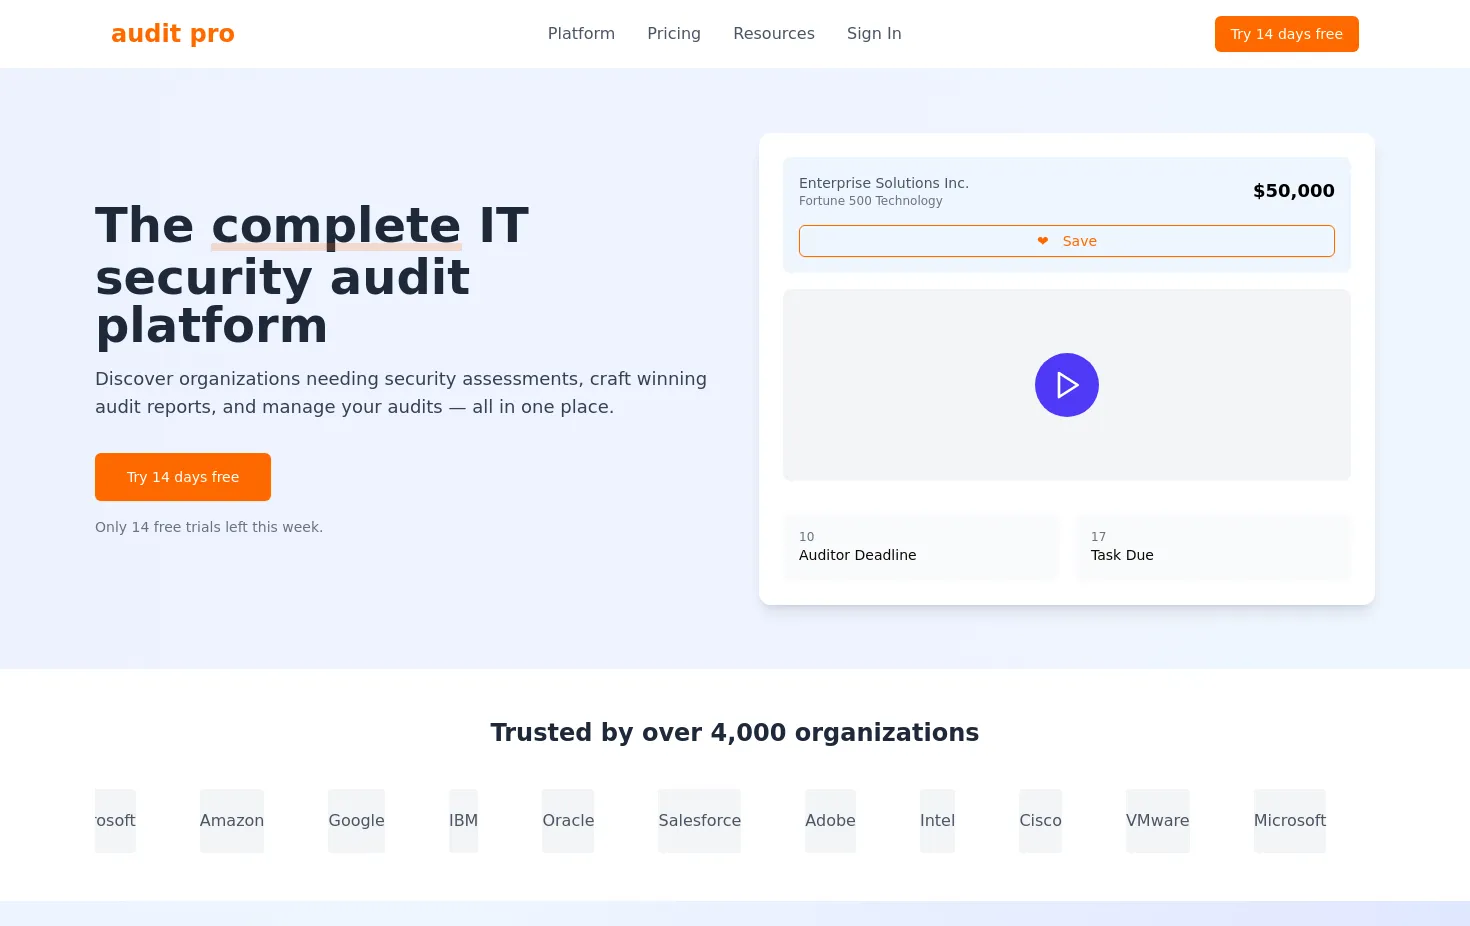This screenshot has width=1470, height=926.
Task: Click the underlined word complete in headline
Action: click(x=336, y=226)
